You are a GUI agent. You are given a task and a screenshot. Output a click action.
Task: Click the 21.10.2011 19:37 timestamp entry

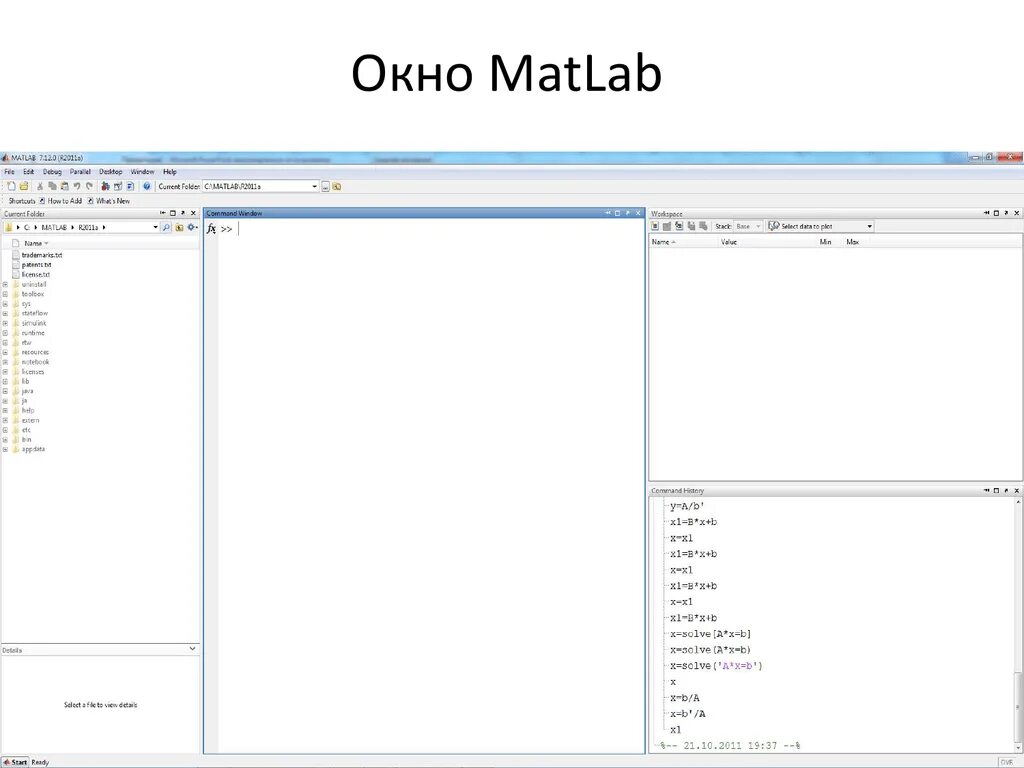coord(730,746)
